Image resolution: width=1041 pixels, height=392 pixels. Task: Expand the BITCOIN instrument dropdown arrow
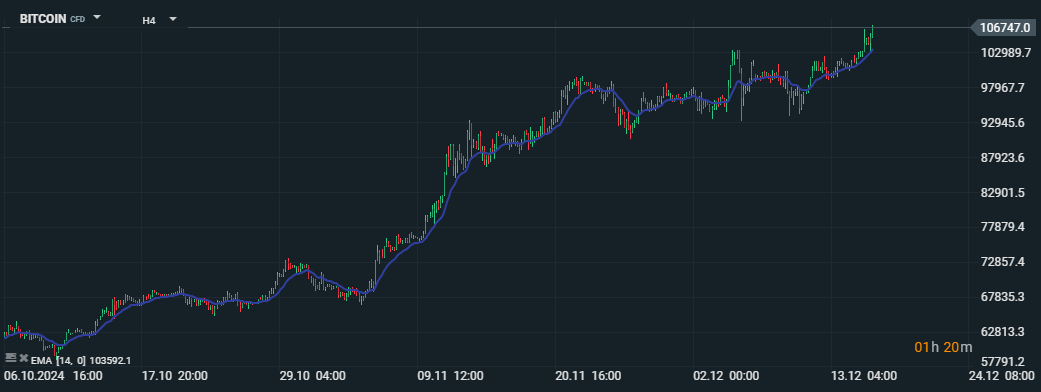pyautogui.click(x=97, y=17)
